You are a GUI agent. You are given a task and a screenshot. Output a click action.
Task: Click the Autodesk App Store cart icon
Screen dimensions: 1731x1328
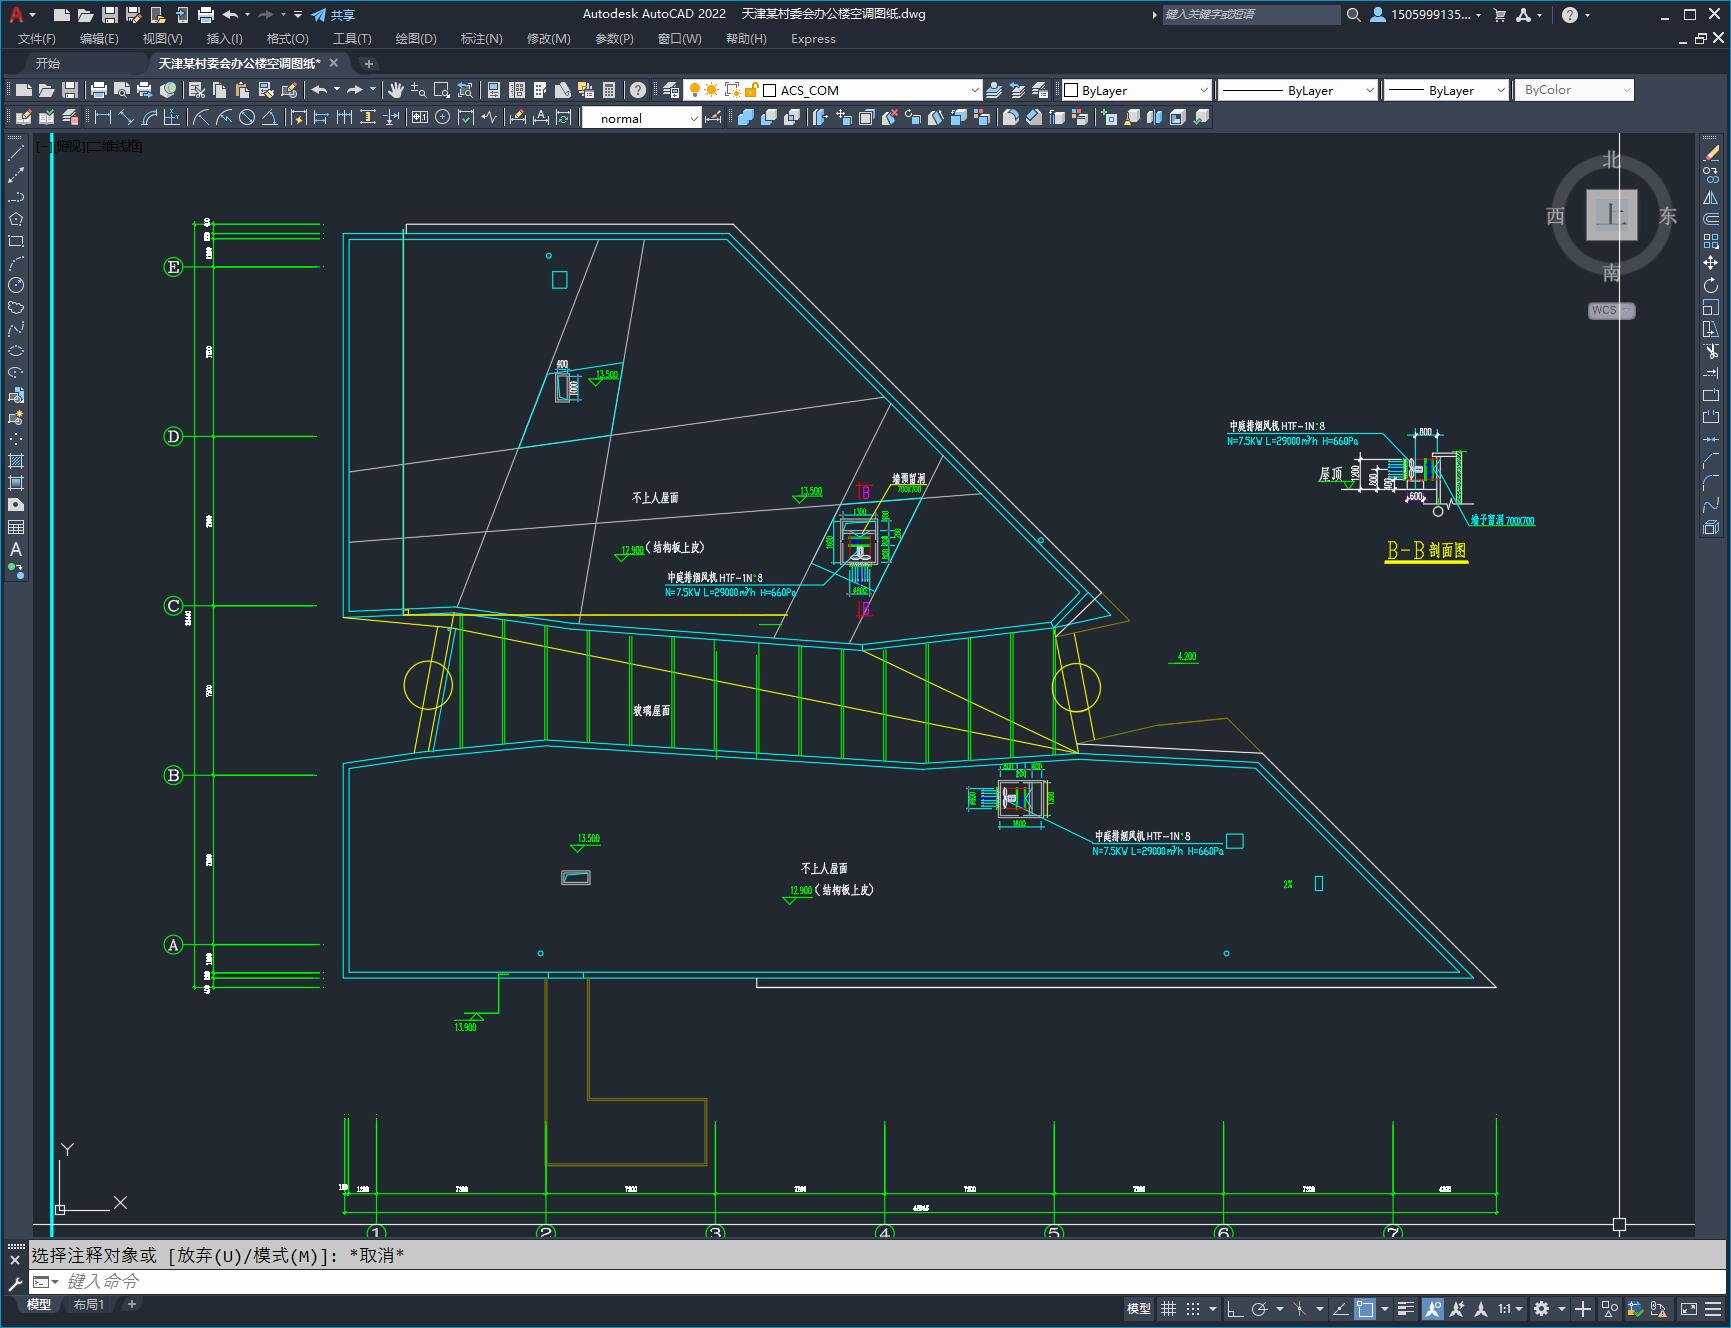[1499, 15]
